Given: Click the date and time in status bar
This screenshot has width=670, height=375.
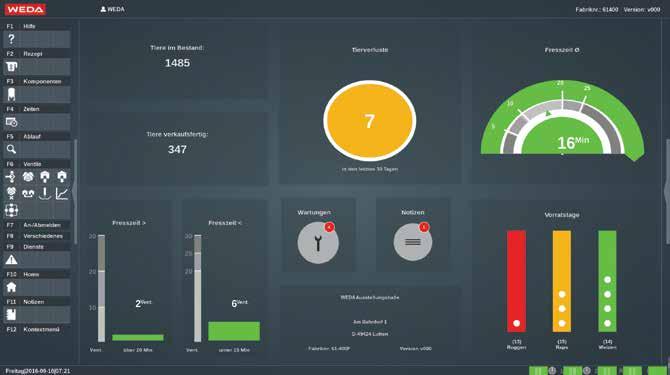Looking at the screenshot, I should tap(38, 371).
